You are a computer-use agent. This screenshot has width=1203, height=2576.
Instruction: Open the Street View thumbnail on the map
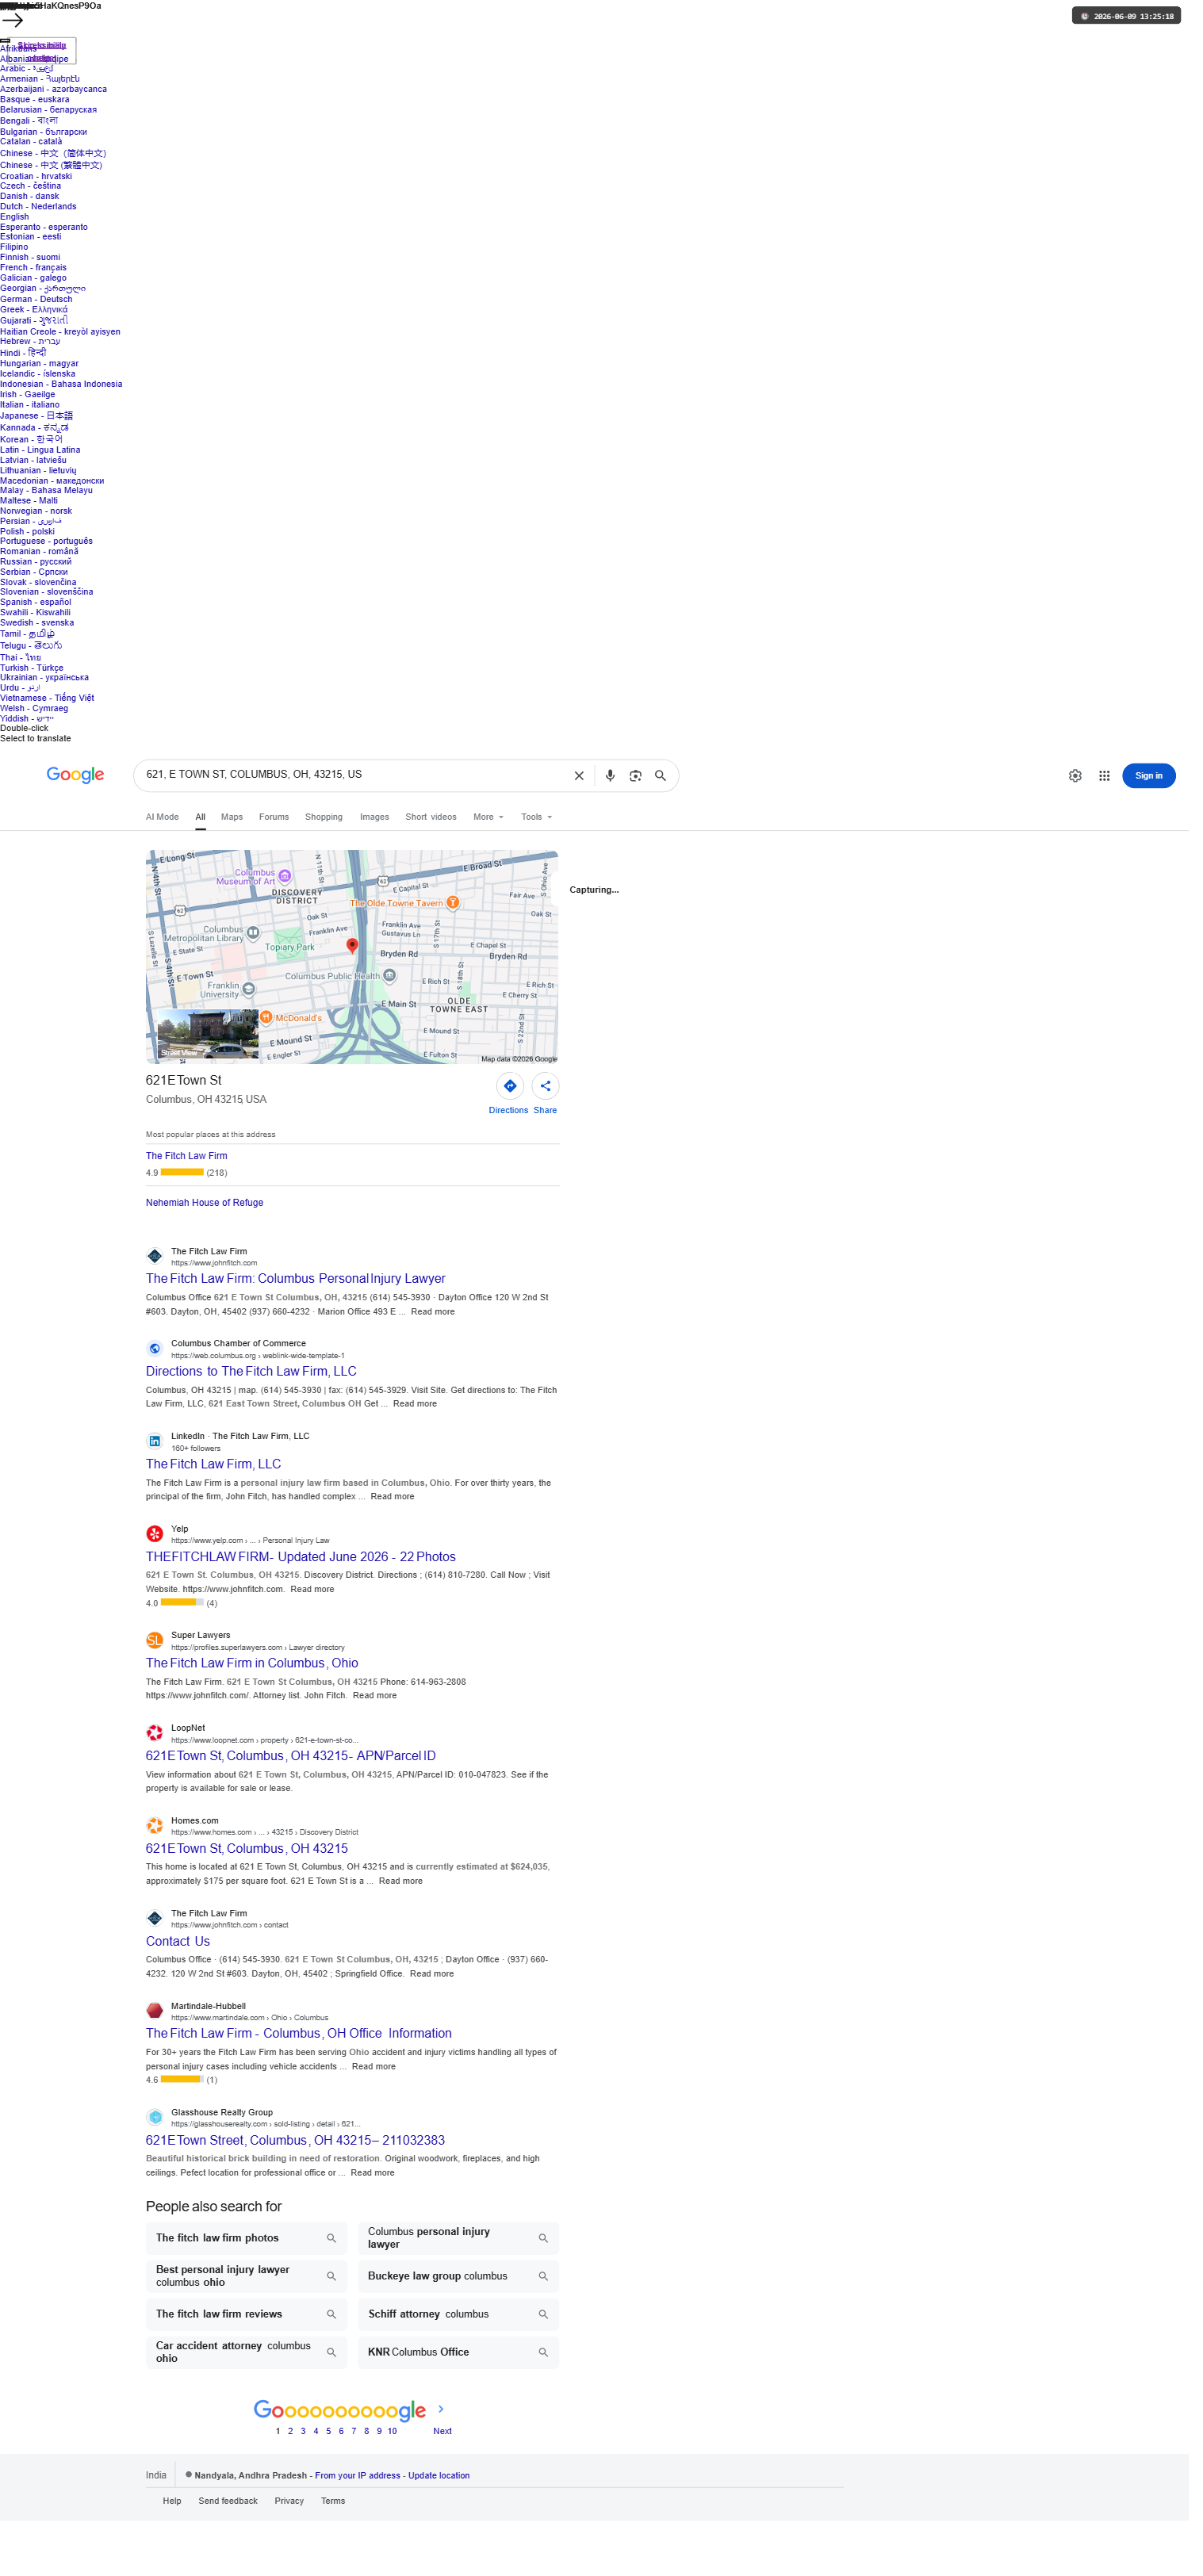(210, 1046)
